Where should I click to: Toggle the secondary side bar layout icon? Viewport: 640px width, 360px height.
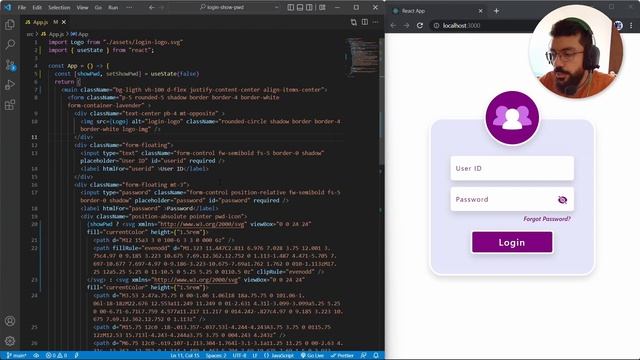[309, 7]
